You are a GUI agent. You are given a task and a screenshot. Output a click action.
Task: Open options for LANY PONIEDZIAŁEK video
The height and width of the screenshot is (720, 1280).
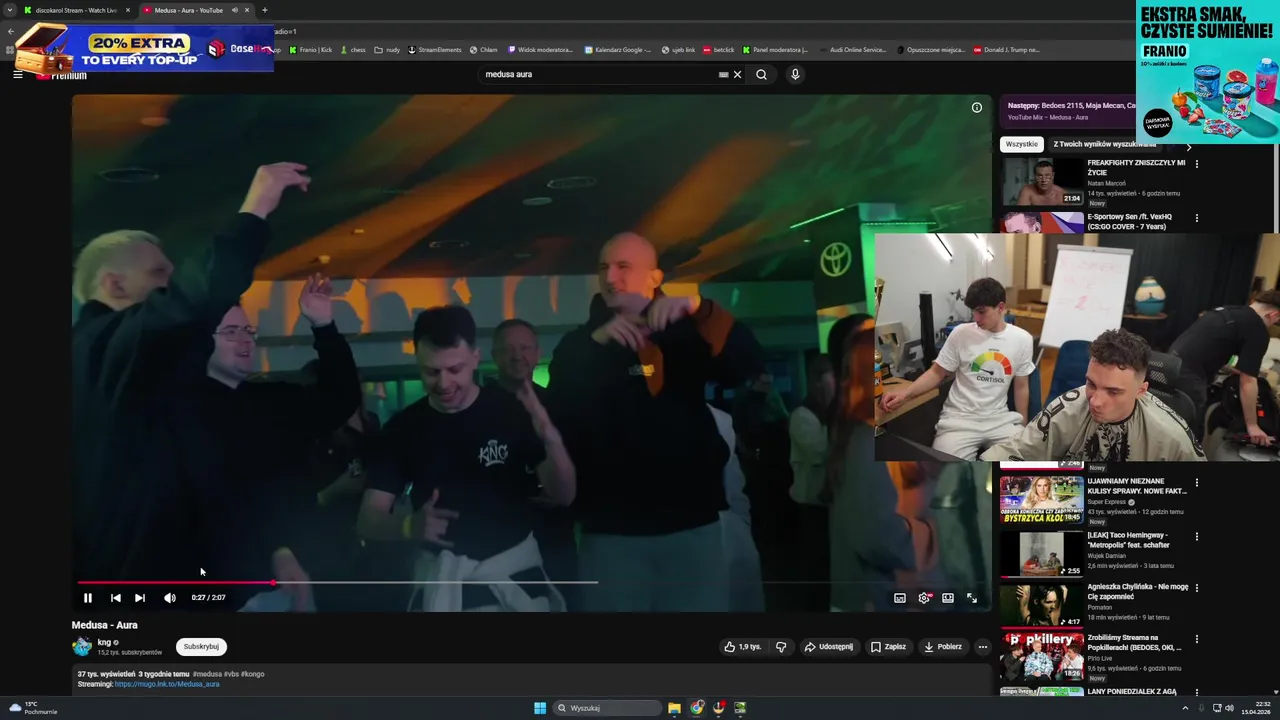[x=1197, y=692]
